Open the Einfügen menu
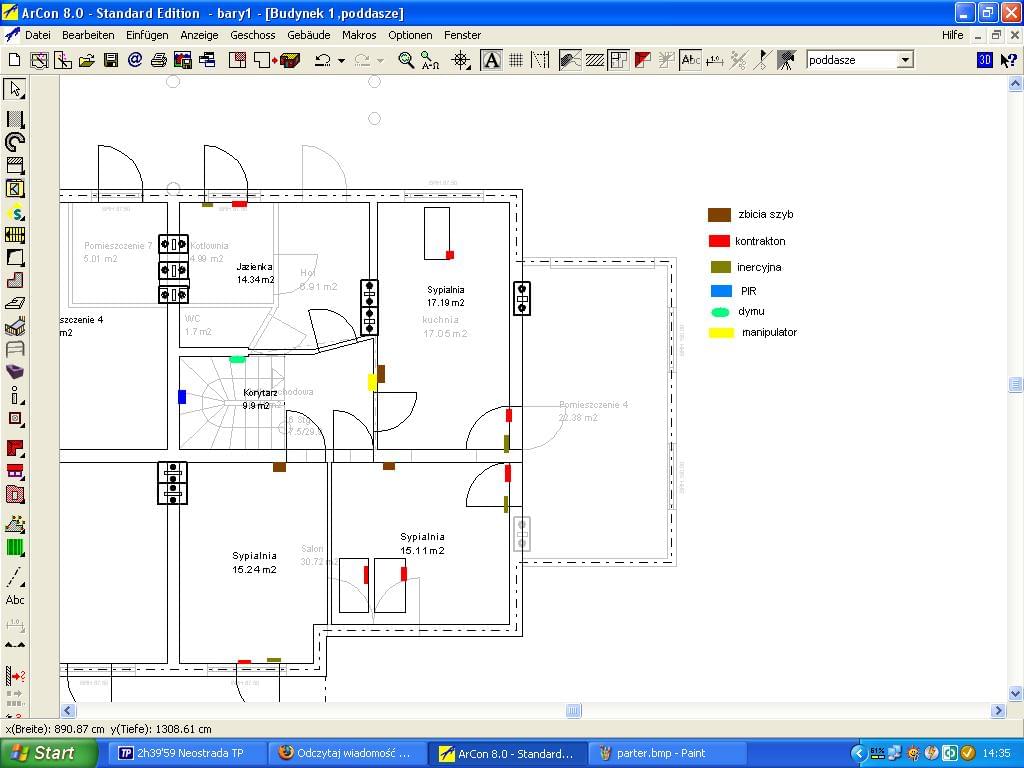 [147, 35]
